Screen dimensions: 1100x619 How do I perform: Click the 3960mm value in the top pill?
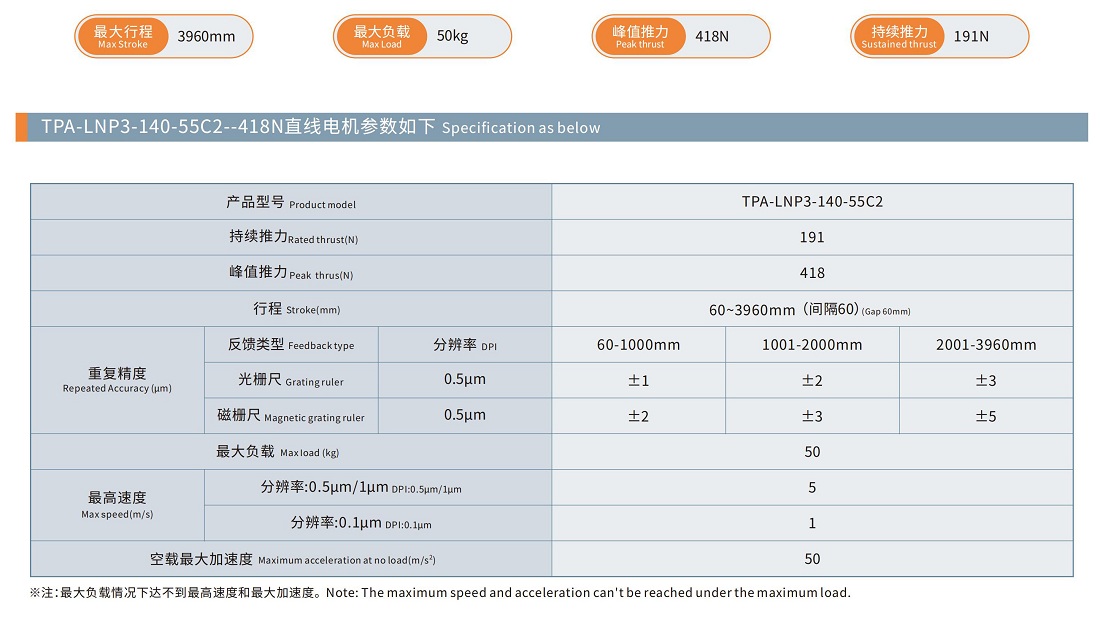click(x=206, y=37)
